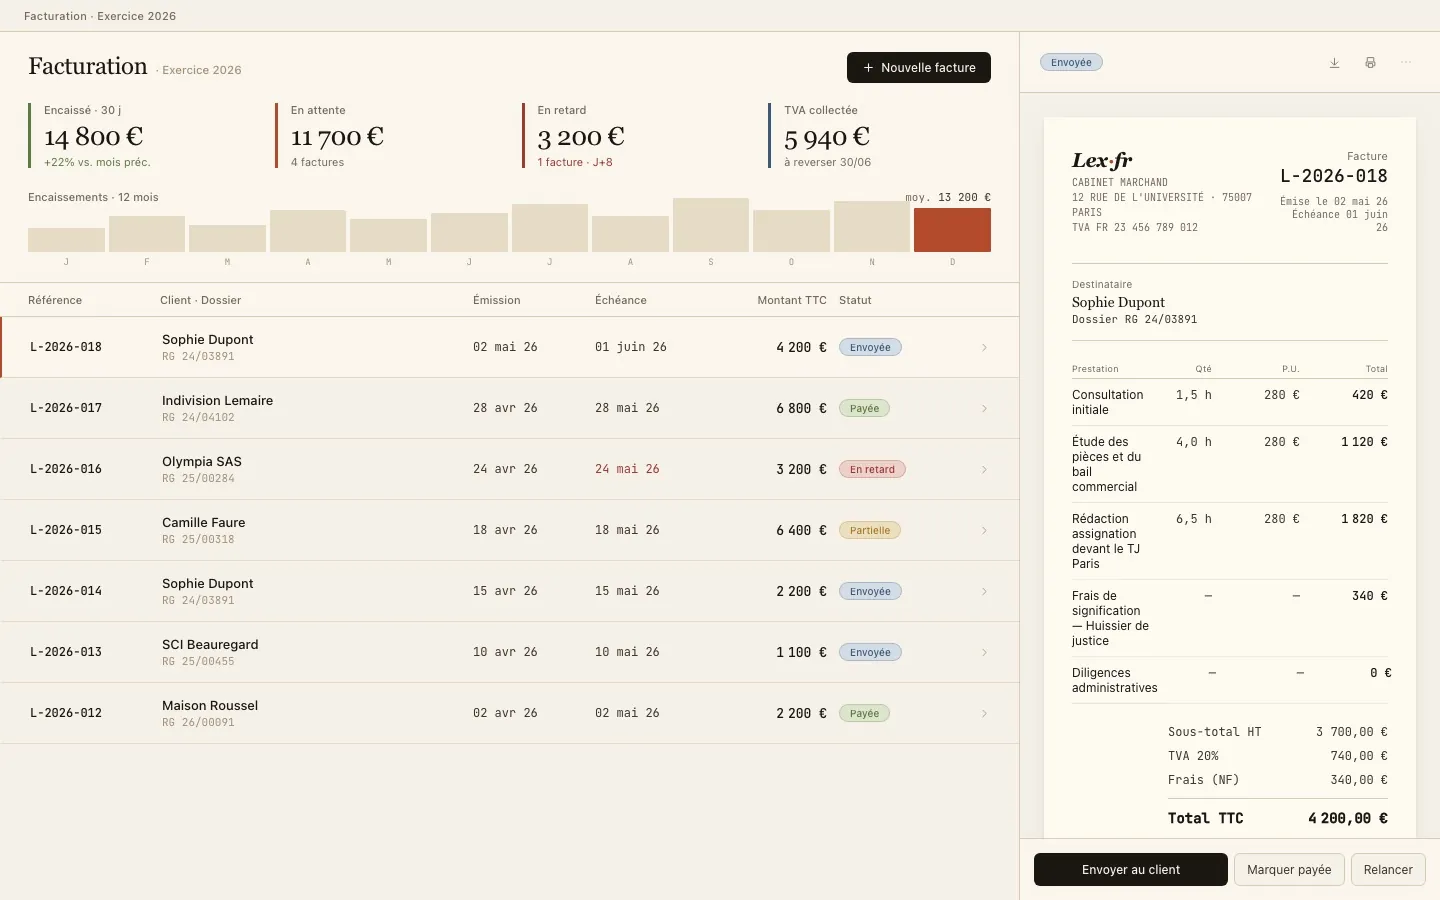The image size is (1440, 900).
Task: Click 1 facture · J+8 overdue note
Action: (x=575, y=162)
